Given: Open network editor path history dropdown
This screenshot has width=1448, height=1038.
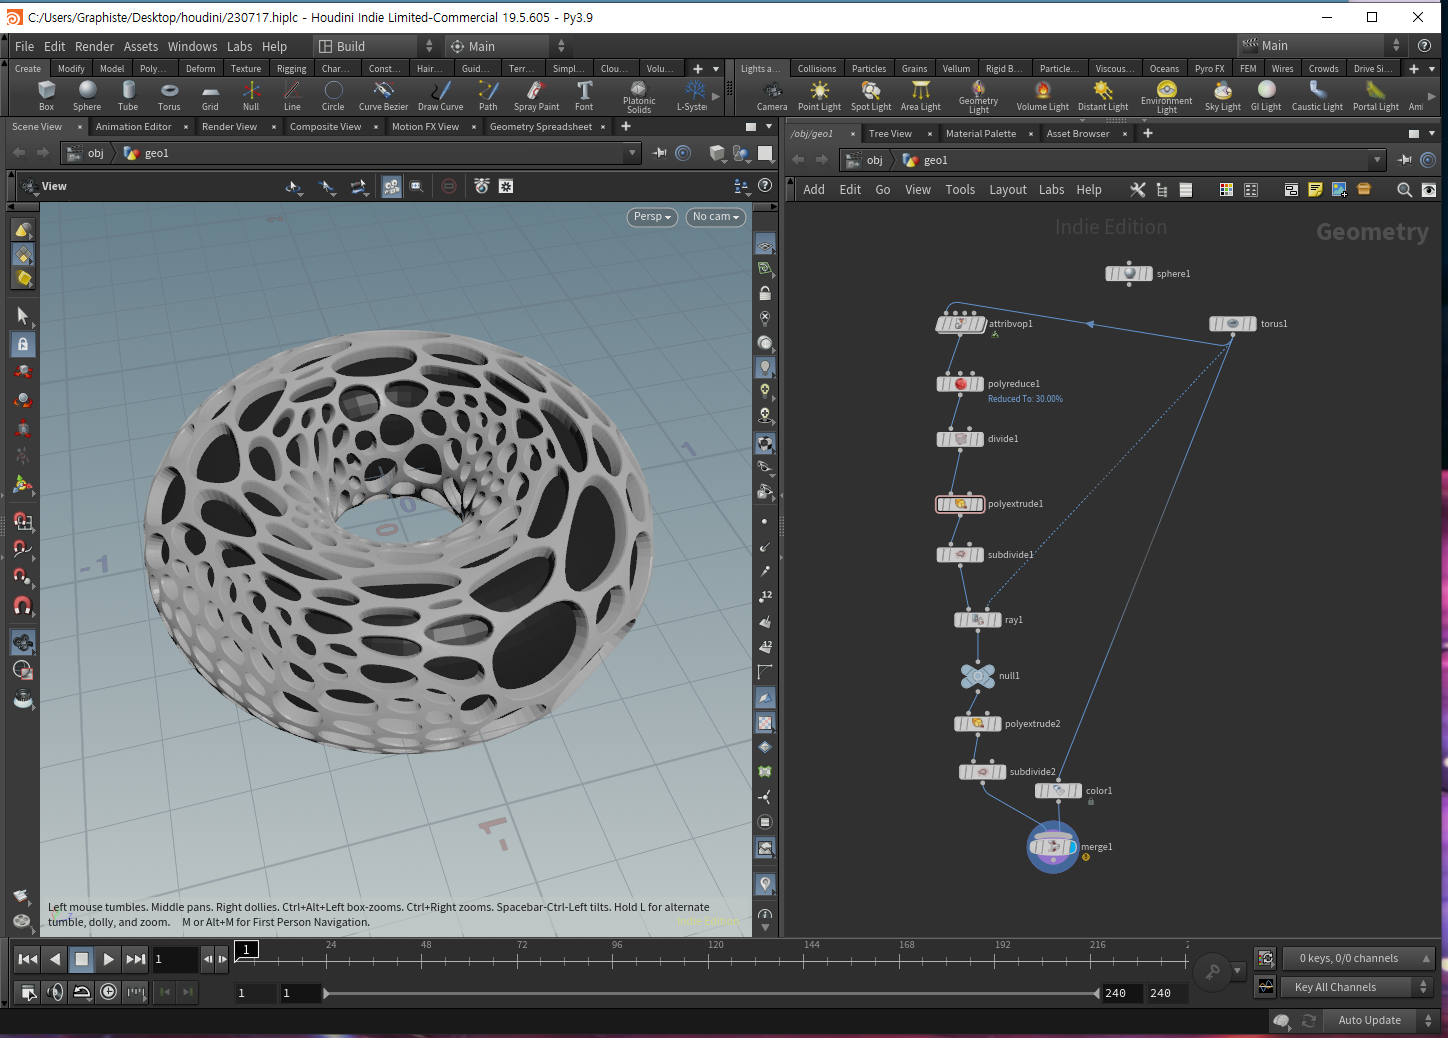Looking at the screenshot, I should point(1377,160).
